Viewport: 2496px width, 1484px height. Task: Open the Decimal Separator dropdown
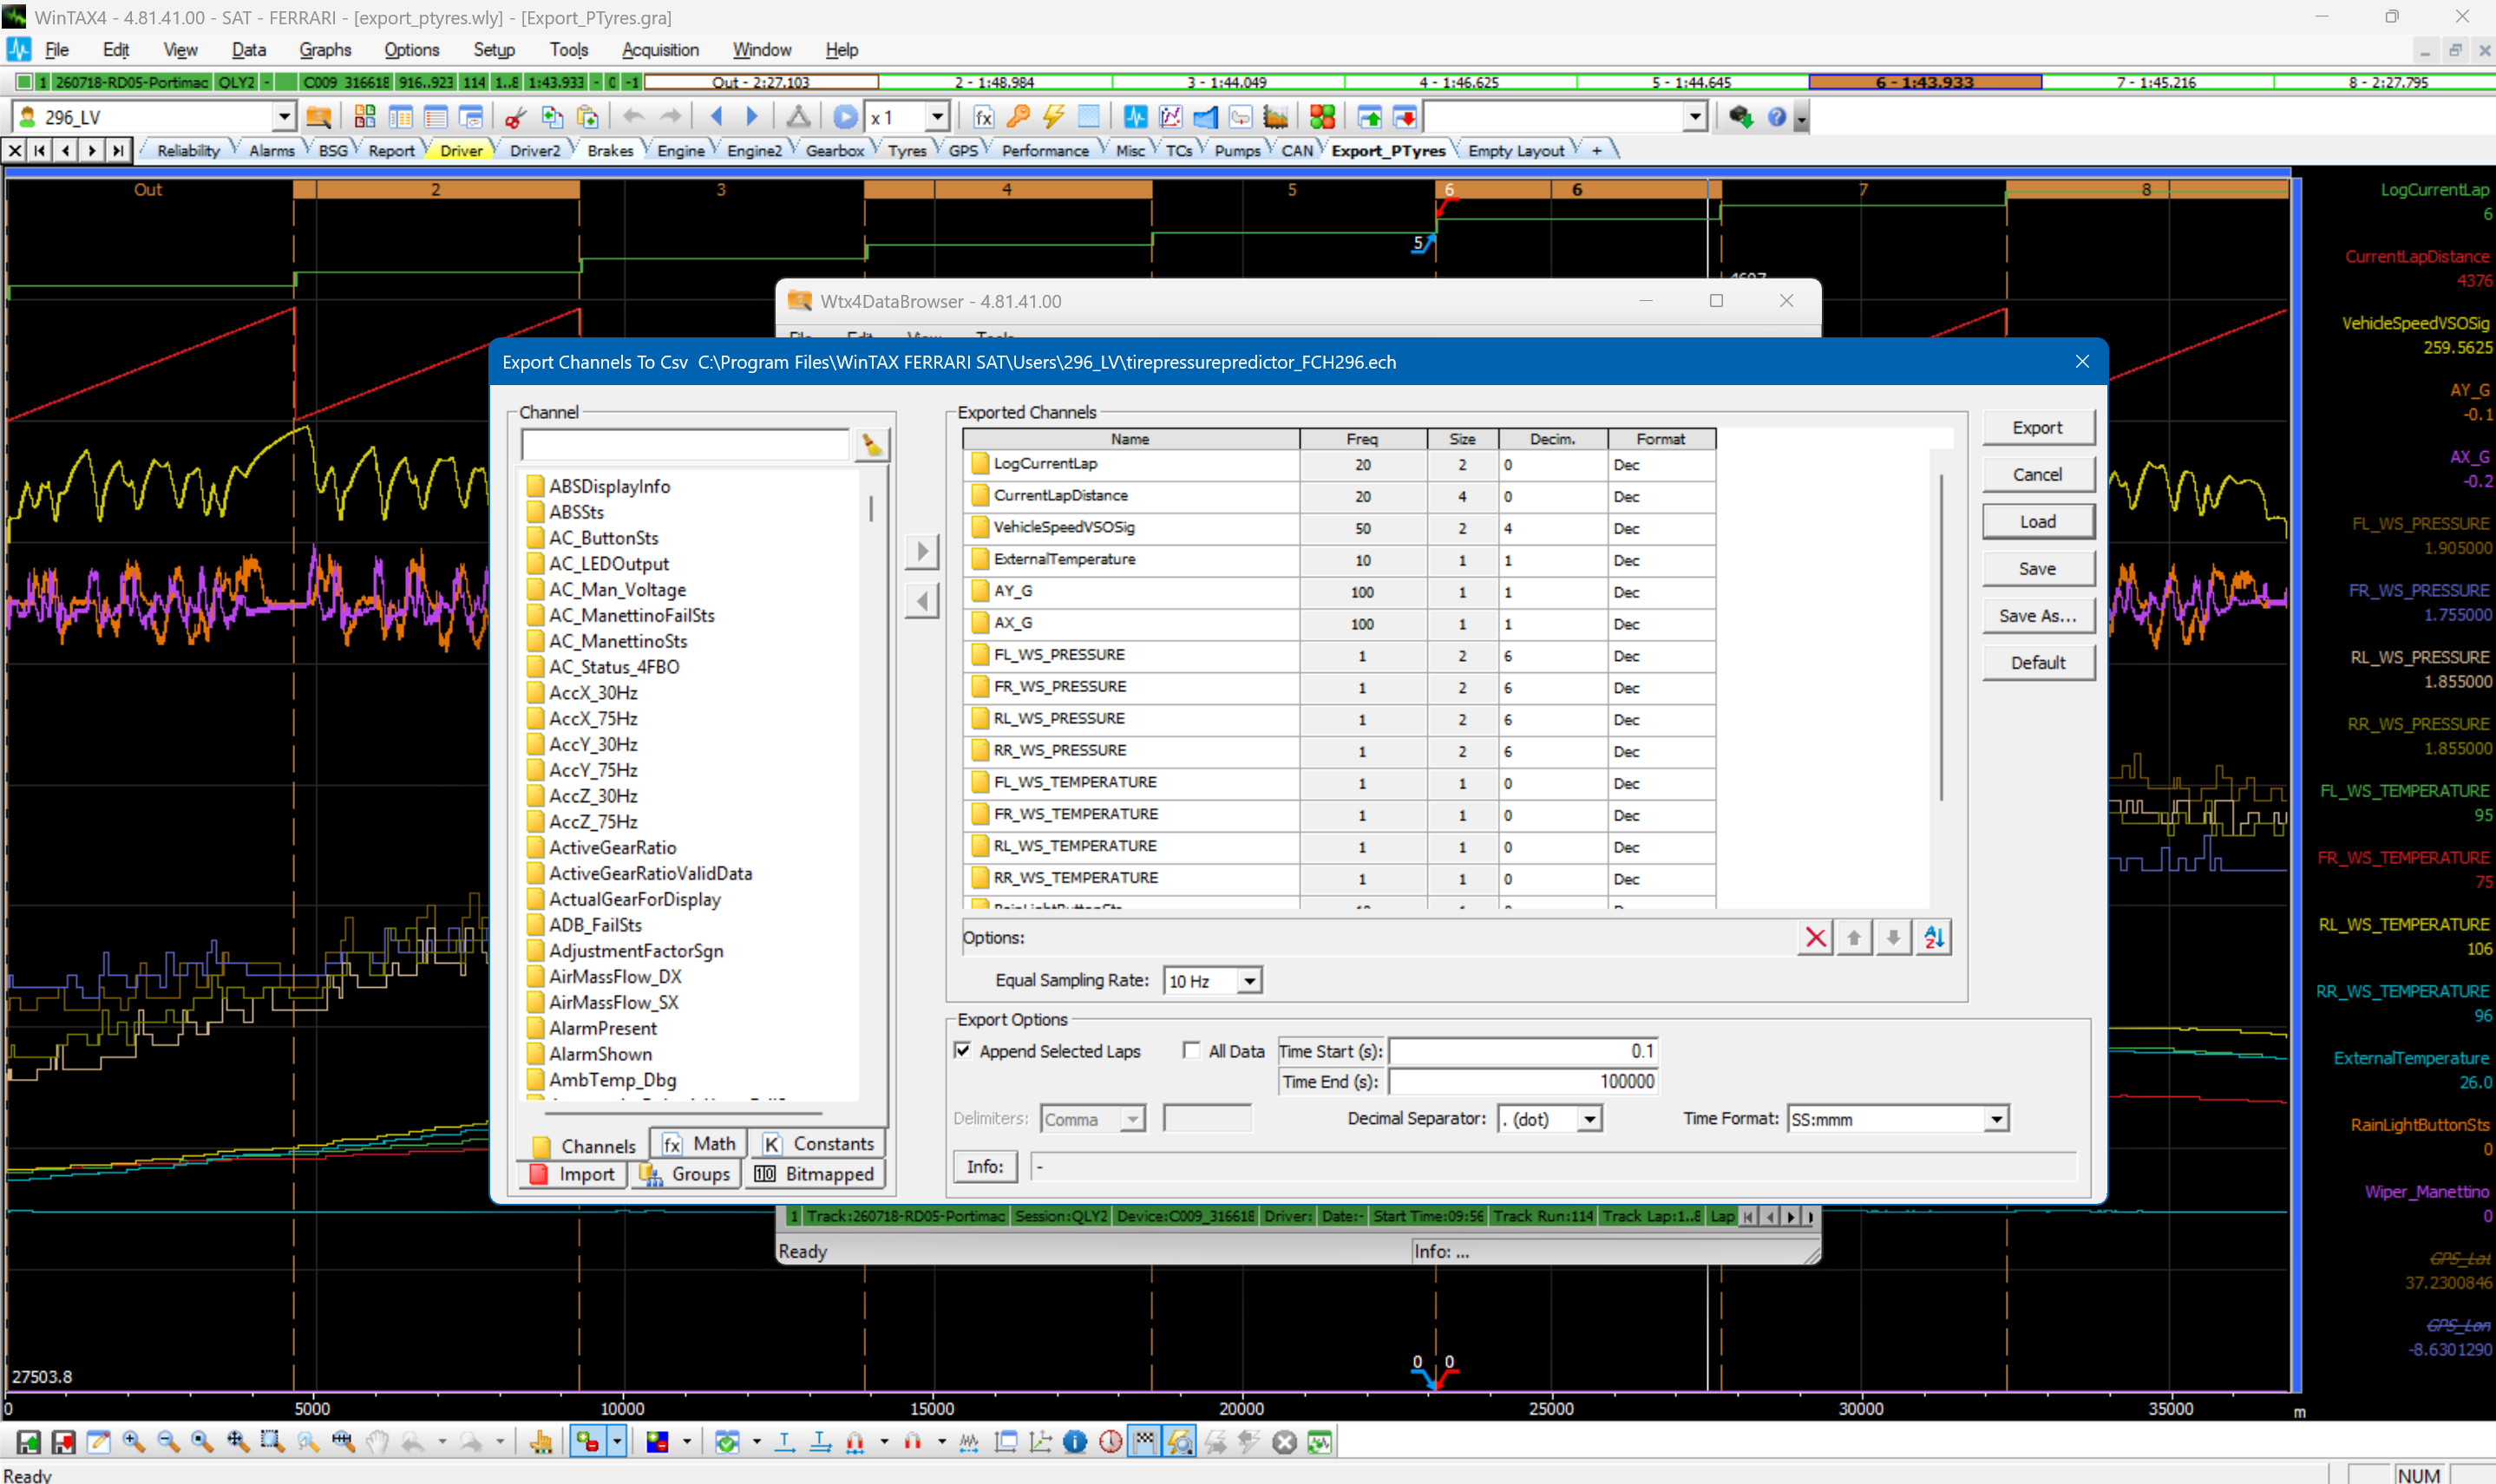[1589, 1119]
